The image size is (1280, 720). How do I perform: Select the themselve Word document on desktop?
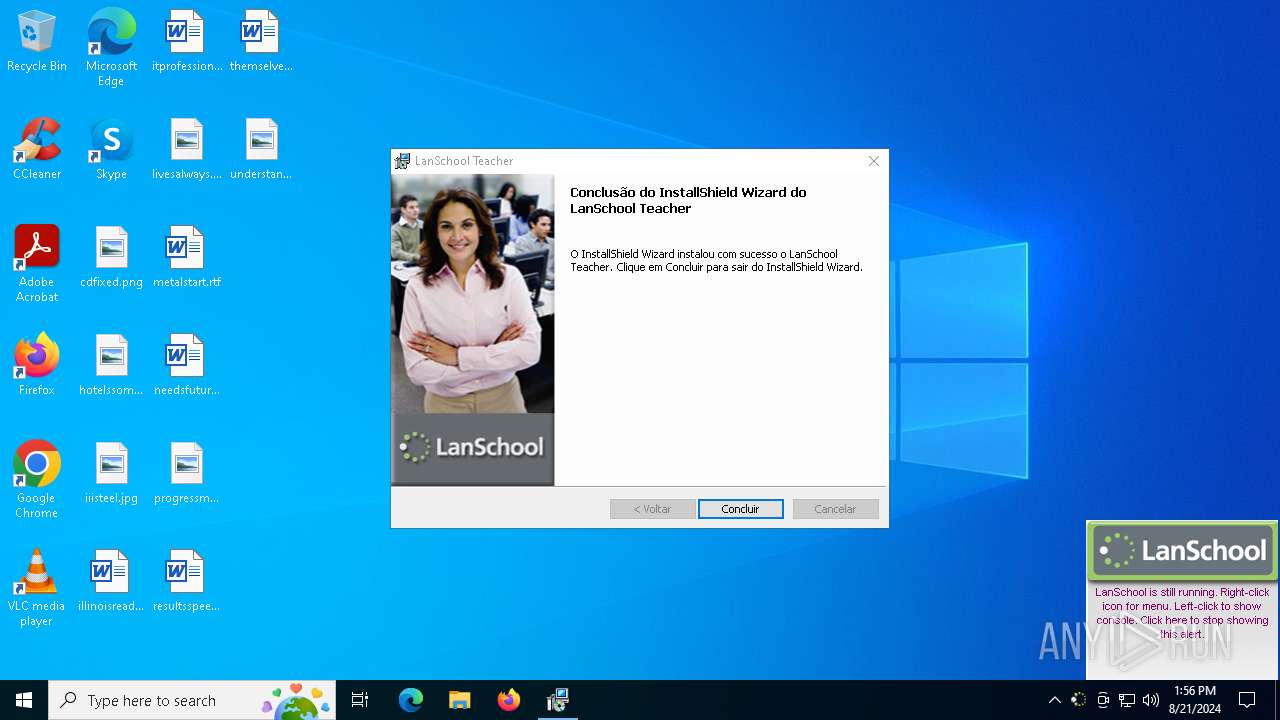pos(261,42)
